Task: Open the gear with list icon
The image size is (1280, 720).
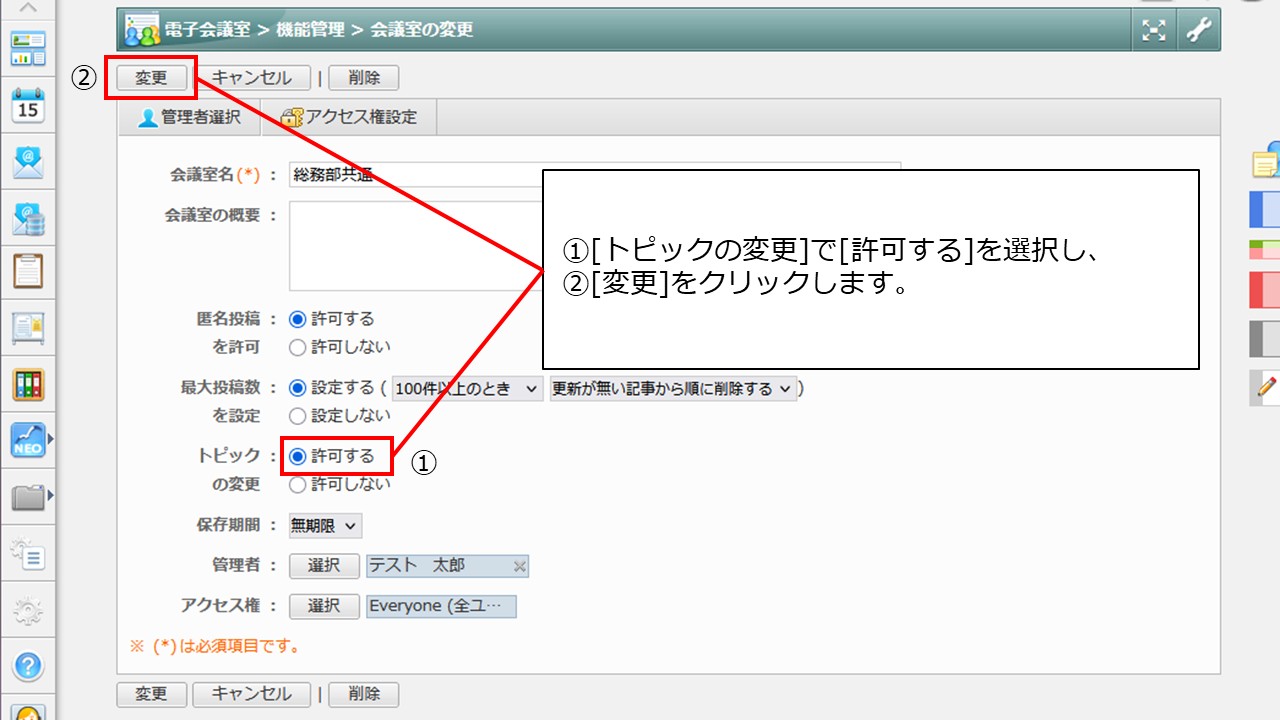Action: tap(28, 553)
